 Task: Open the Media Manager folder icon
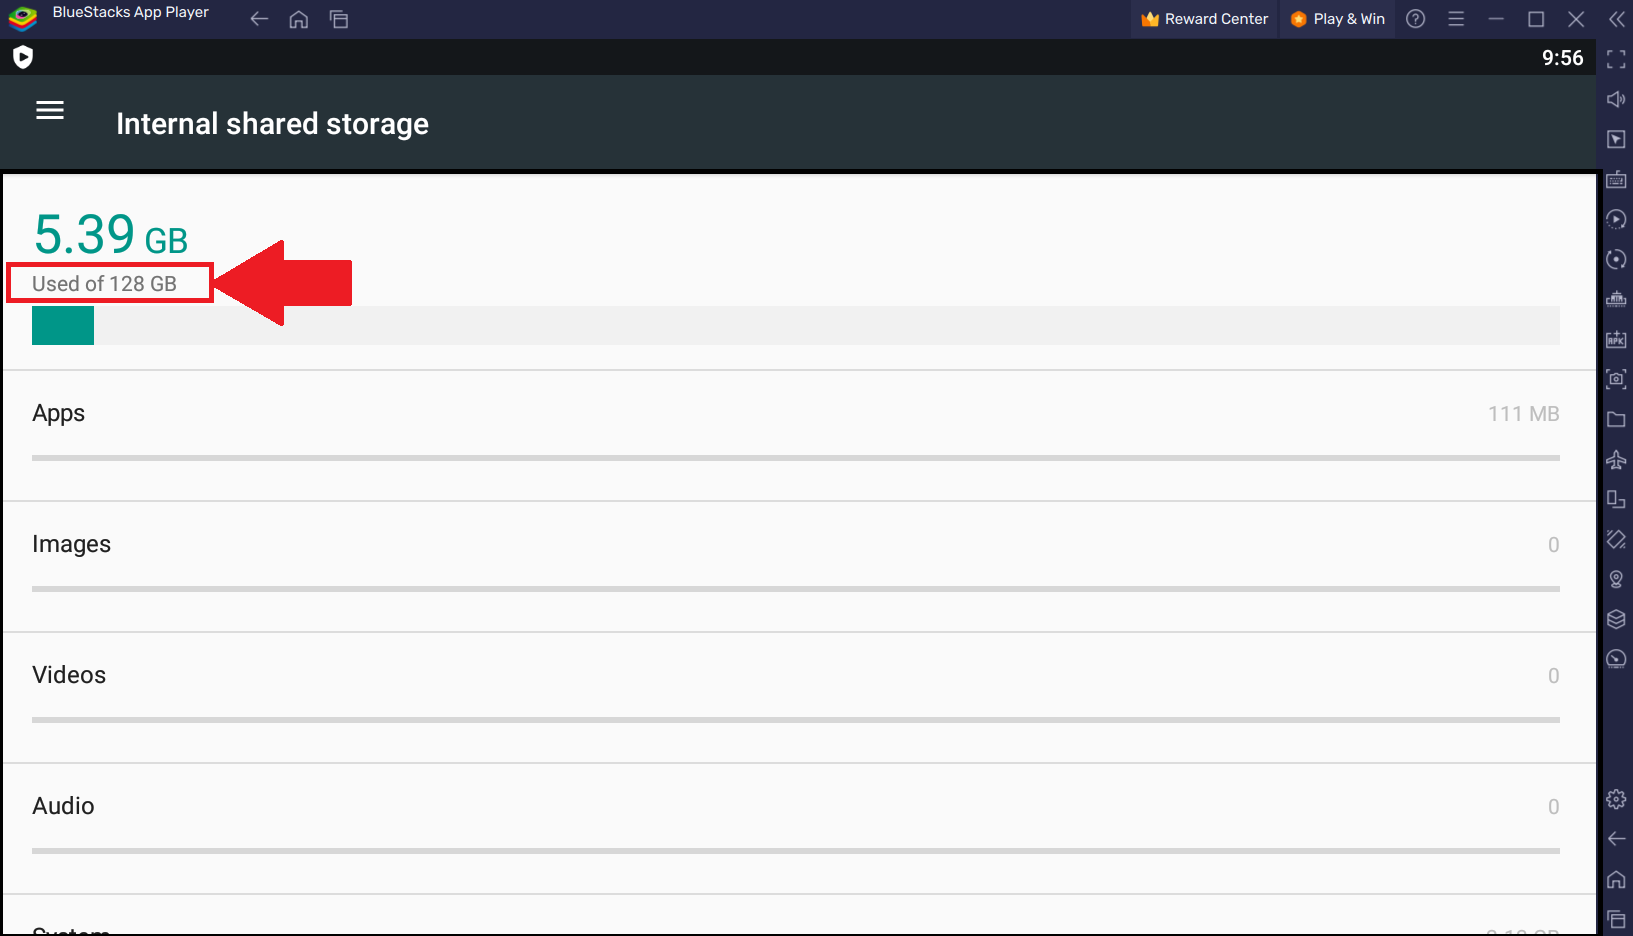(x=1616, y=419)
